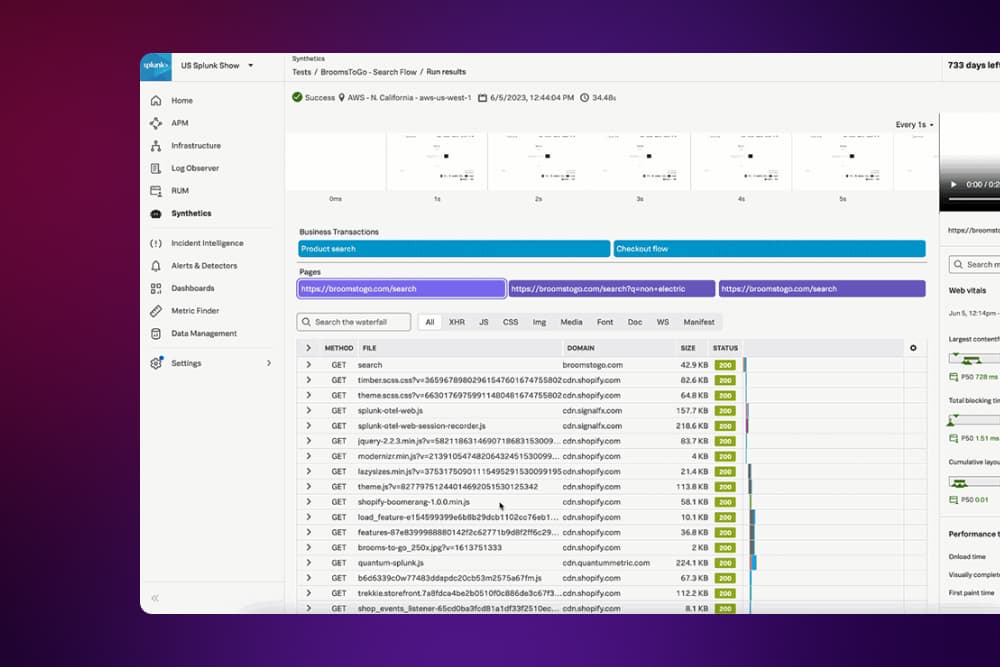Select the CSS filter tab

[x=510, y=322]
